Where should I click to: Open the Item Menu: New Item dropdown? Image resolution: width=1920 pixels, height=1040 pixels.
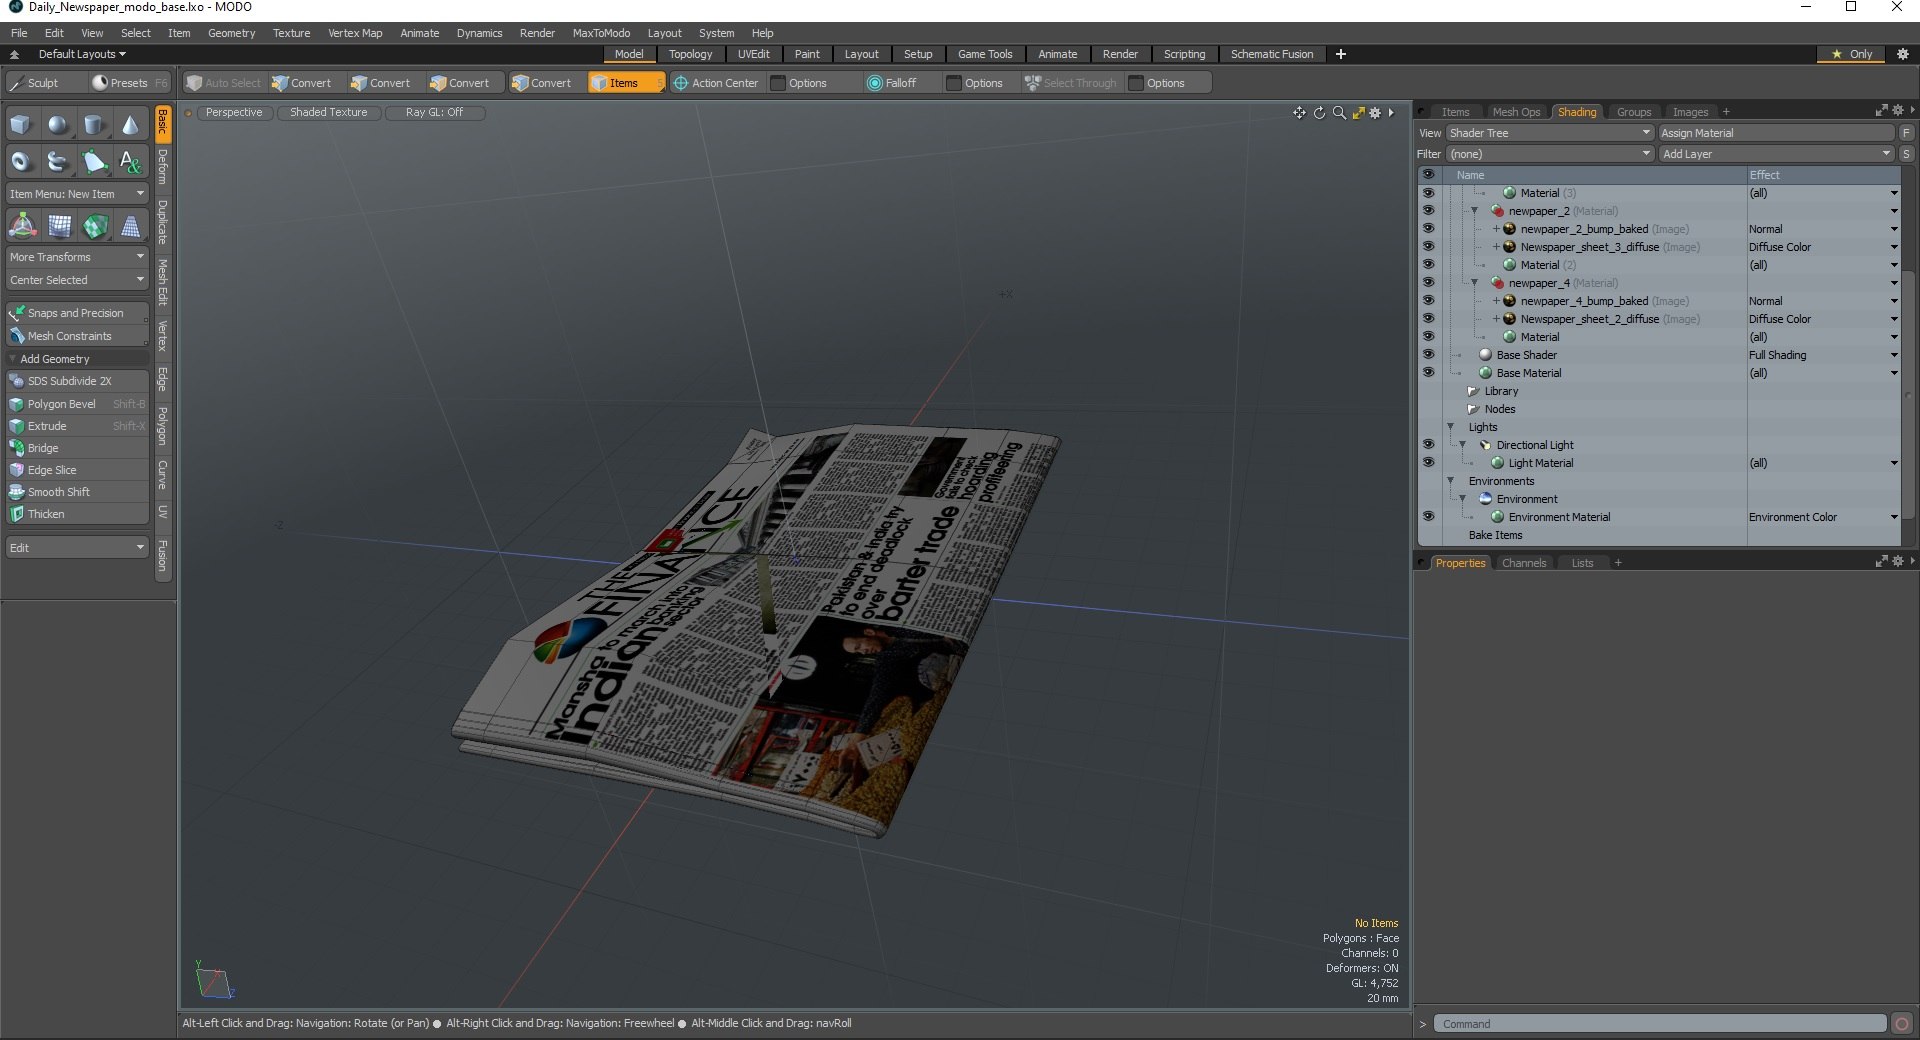[x=77, y=194]
